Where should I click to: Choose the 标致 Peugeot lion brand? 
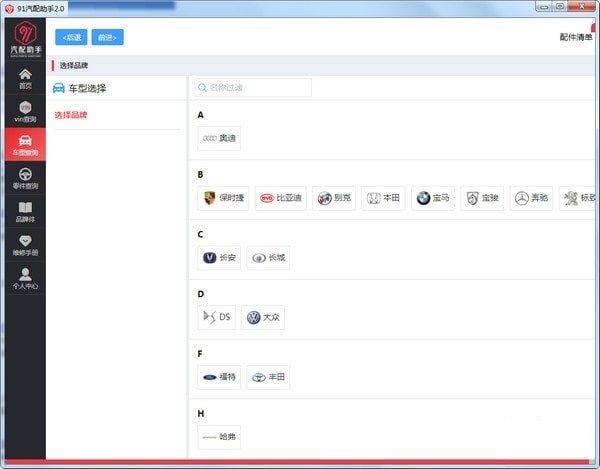pos(577,198)
